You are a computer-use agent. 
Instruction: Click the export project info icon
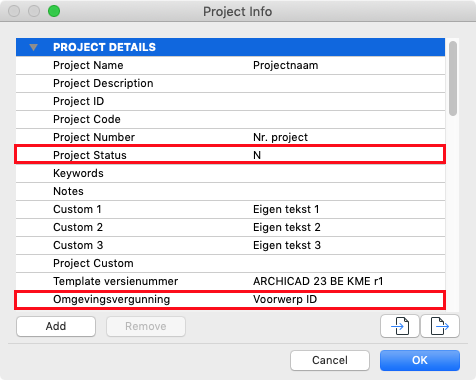(440, 326)
